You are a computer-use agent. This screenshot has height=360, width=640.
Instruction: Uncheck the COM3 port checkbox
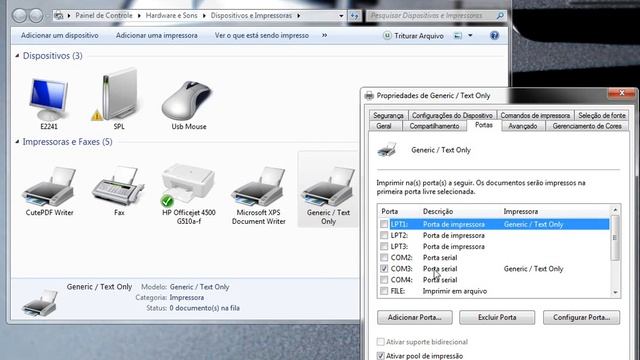[384, 269]
